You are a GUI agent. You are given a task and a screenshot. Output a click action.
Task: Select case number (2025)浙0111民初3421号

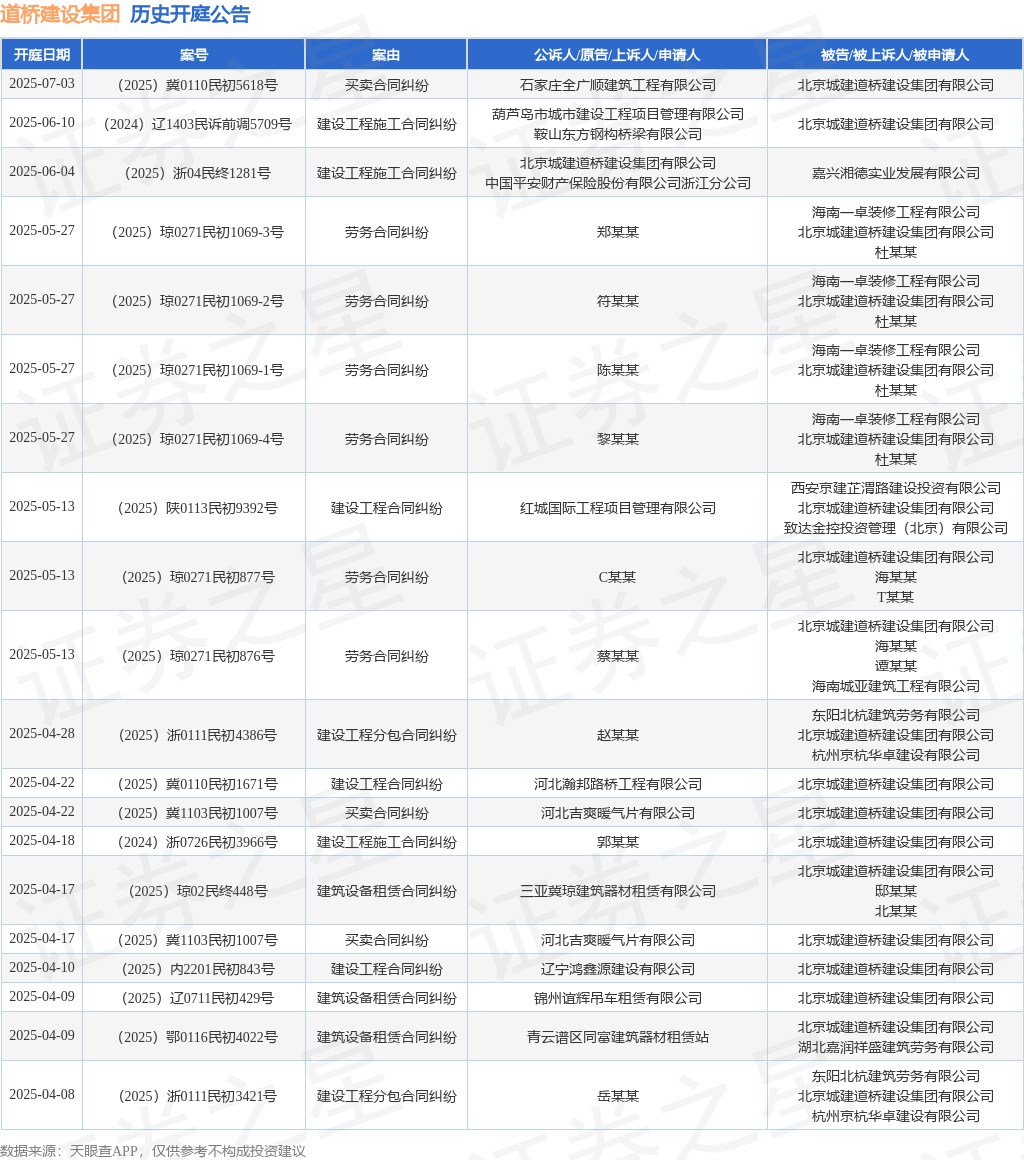tap(194, 1096)
